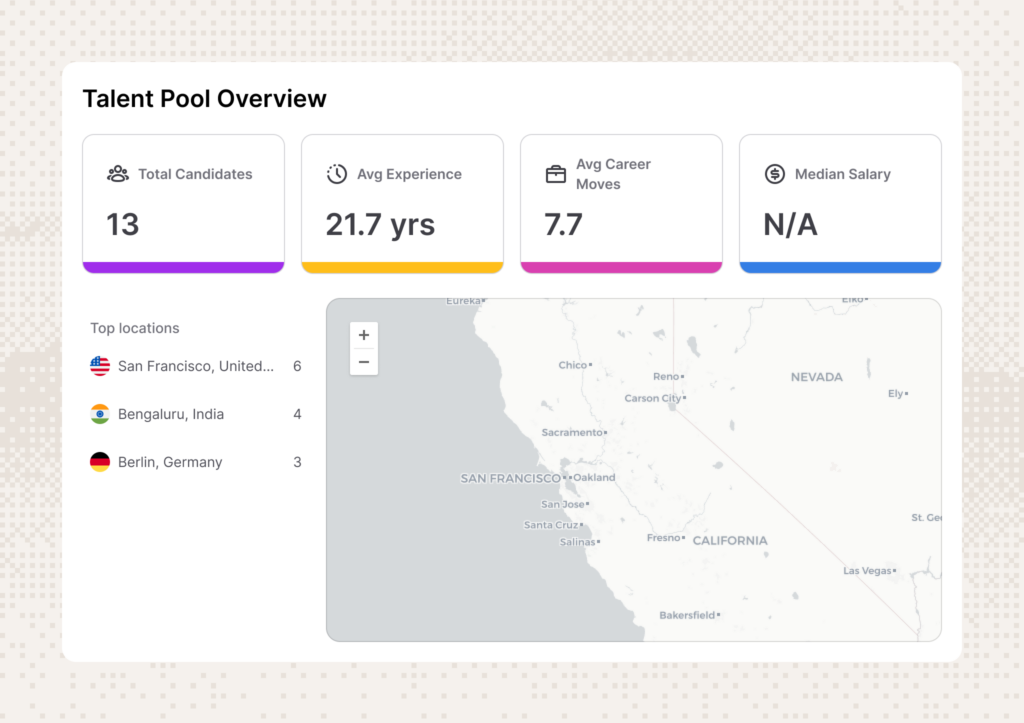Click the Total Candidates people icon
The width and height of the screenshot is (1024, 723).
tap(118, 174)
